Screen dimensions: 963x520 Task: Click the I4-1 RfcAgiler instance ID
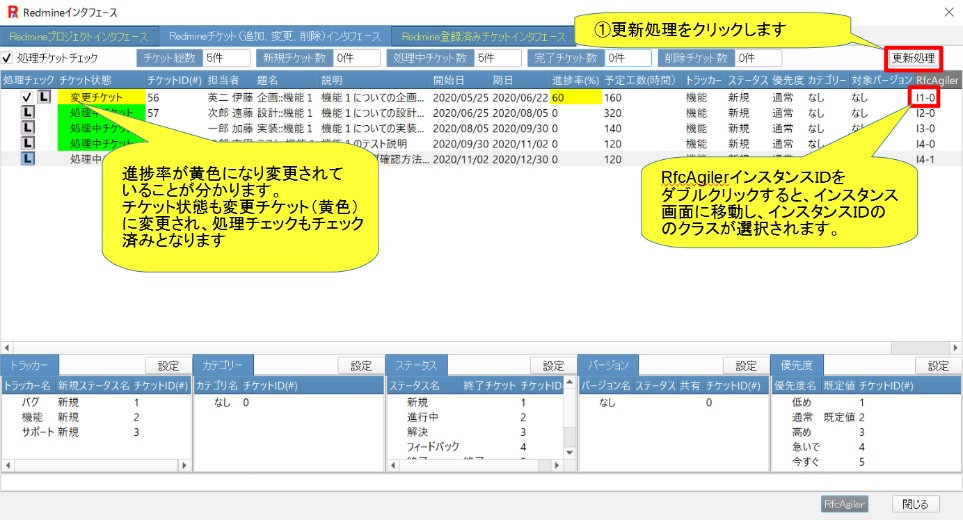click(925, 159)
